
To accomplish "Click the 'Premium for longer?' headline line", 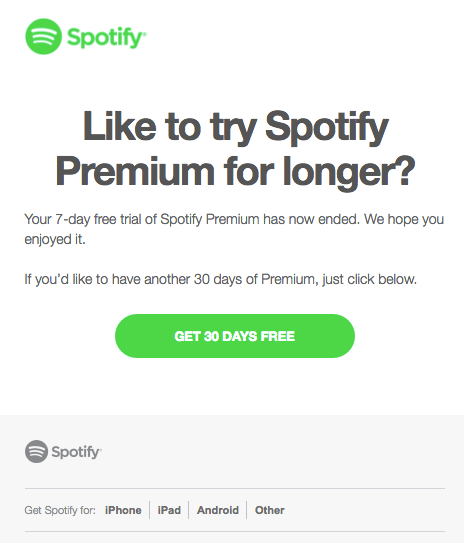I will click(x=235, y=172).
